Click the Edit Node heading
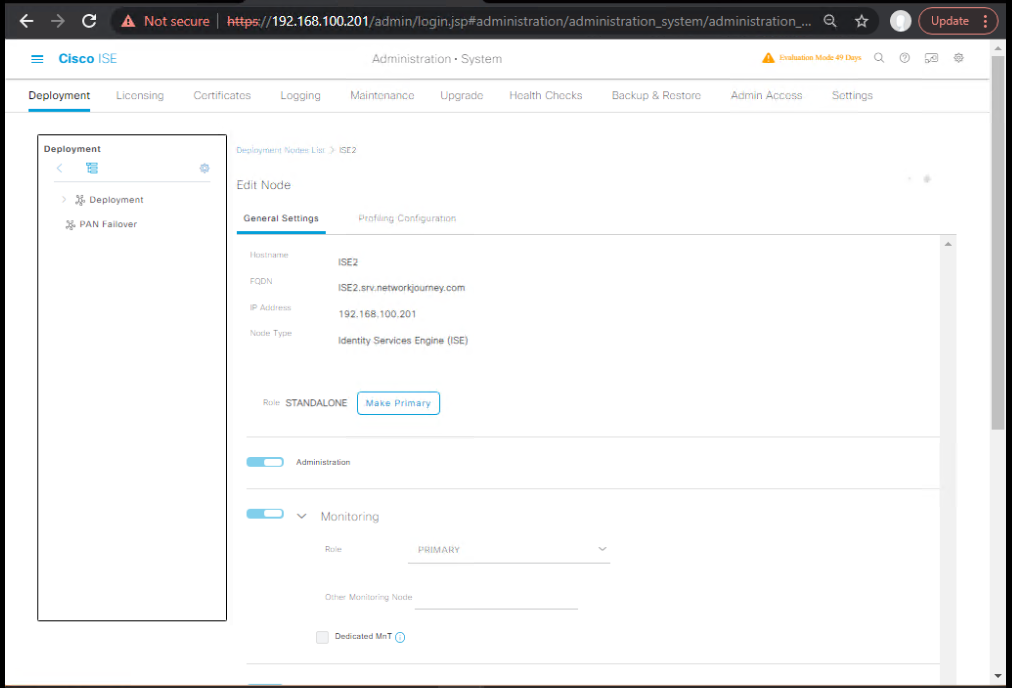The image size is (1012, 688). pyautogui.click(x=263, y=185)
